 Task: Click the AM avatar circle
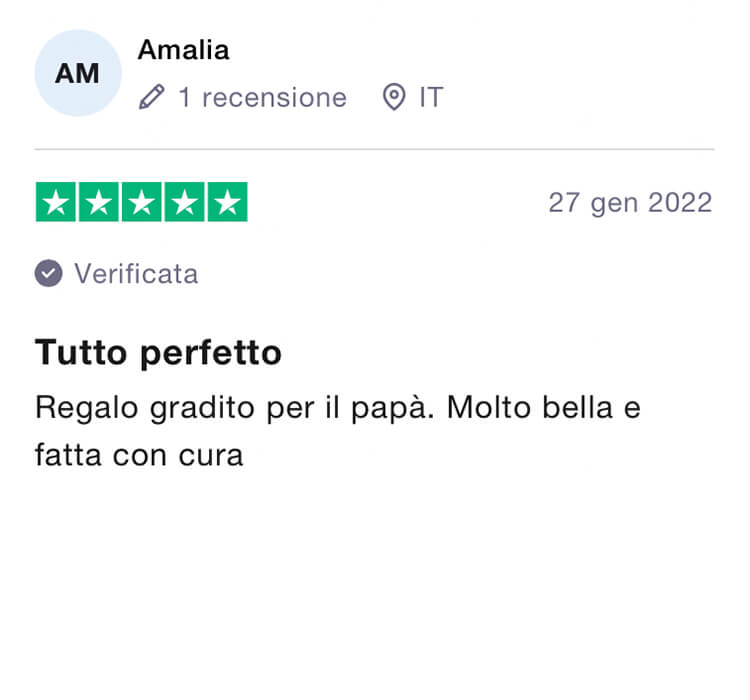[x=78, y=73]
